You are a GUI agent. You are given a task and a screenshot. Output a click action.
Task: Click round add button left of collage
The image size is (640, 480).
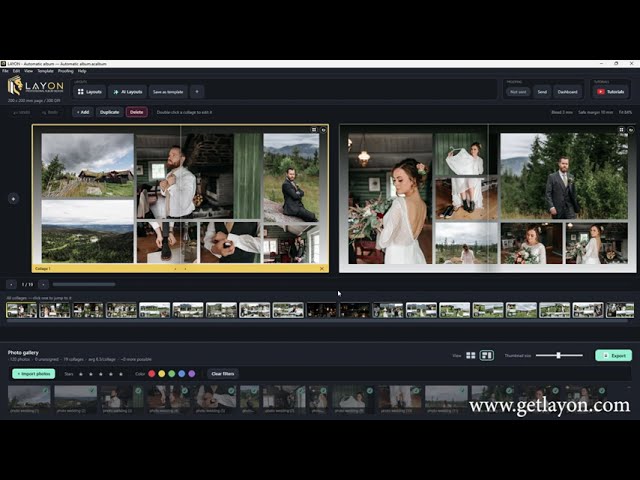tap(13, 199)
